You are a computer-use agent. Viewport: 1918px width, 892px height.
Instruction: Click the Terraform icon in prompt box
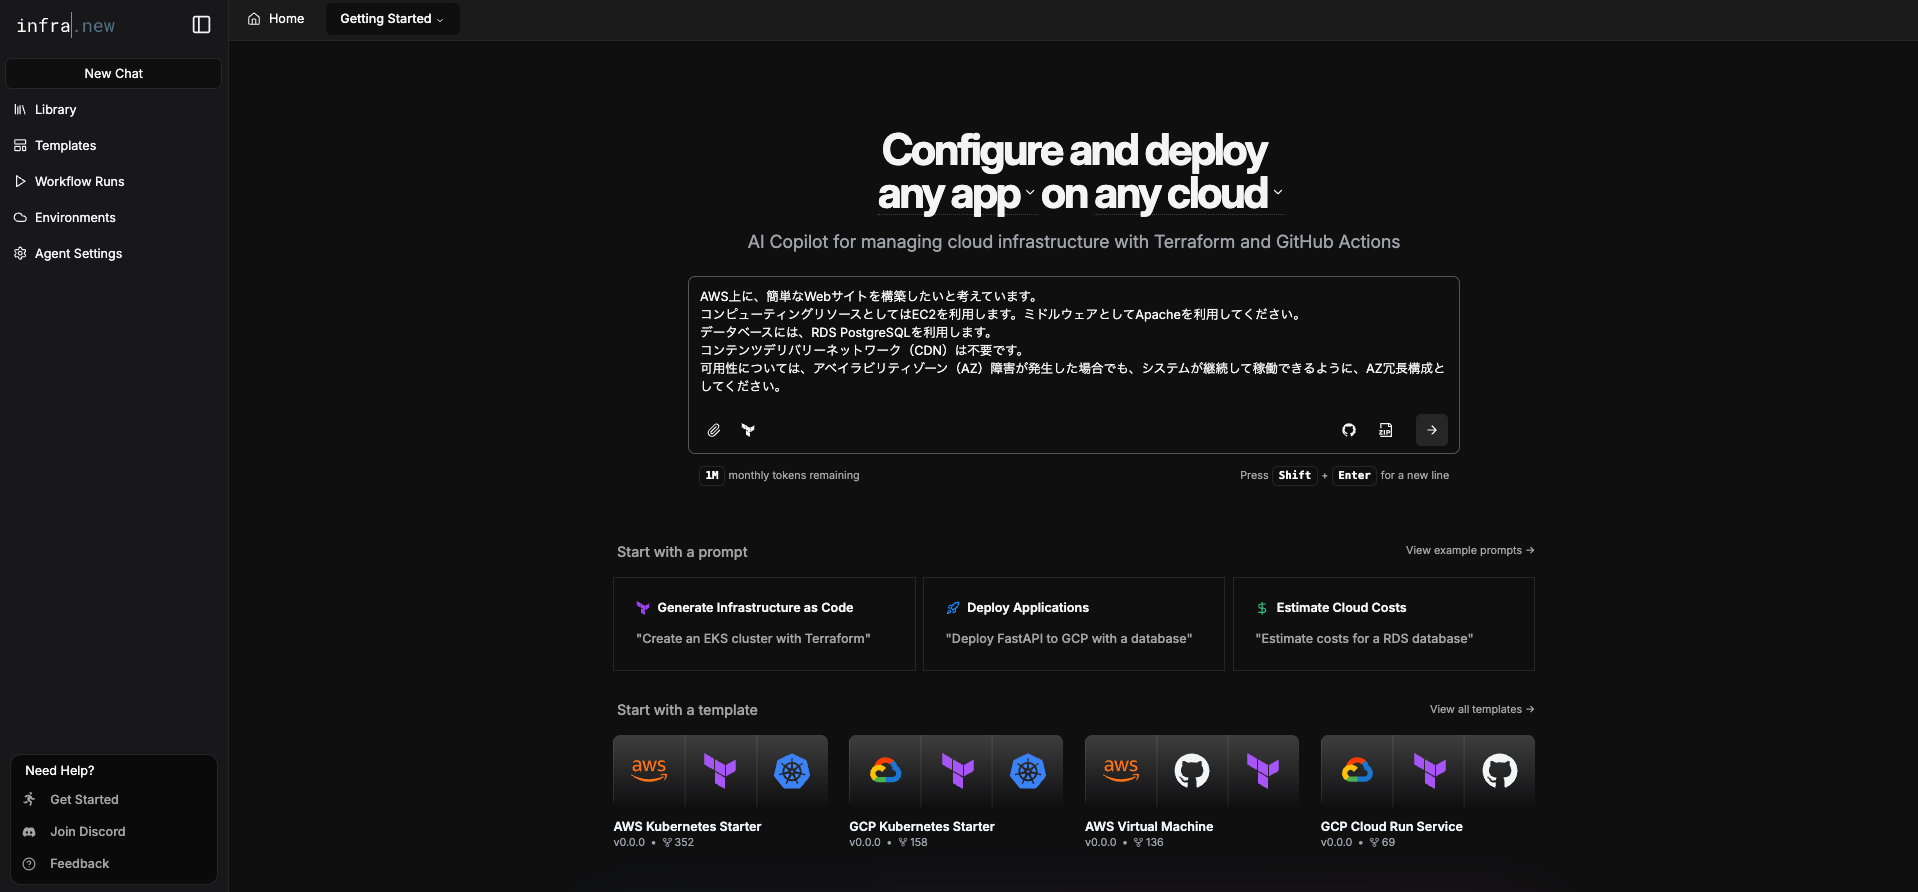click(x=748, y=430)
